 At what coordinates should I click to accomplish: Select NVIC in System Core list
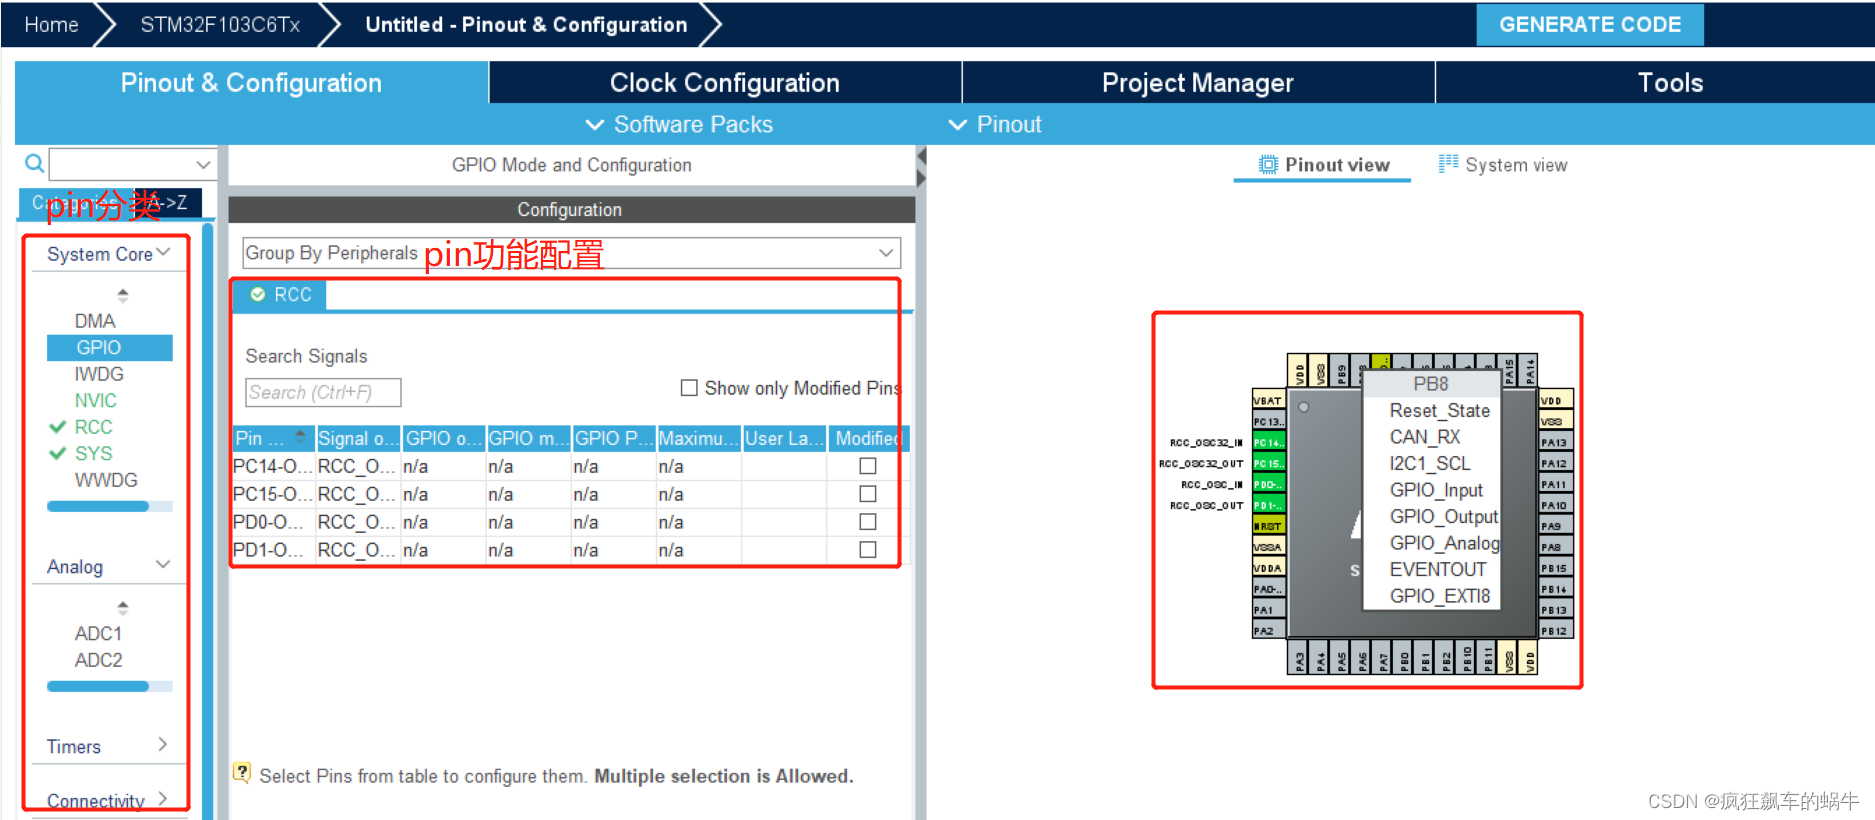tap(96, 400)
